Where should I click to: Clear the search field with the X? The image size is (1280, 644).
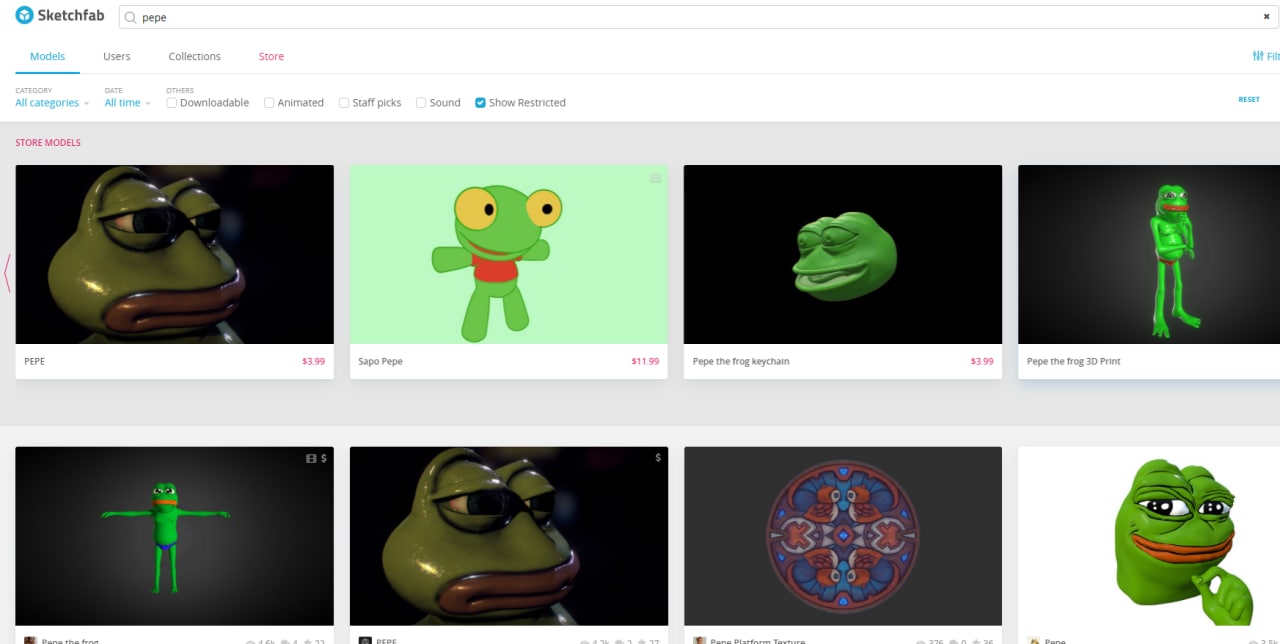[1266, 17]
